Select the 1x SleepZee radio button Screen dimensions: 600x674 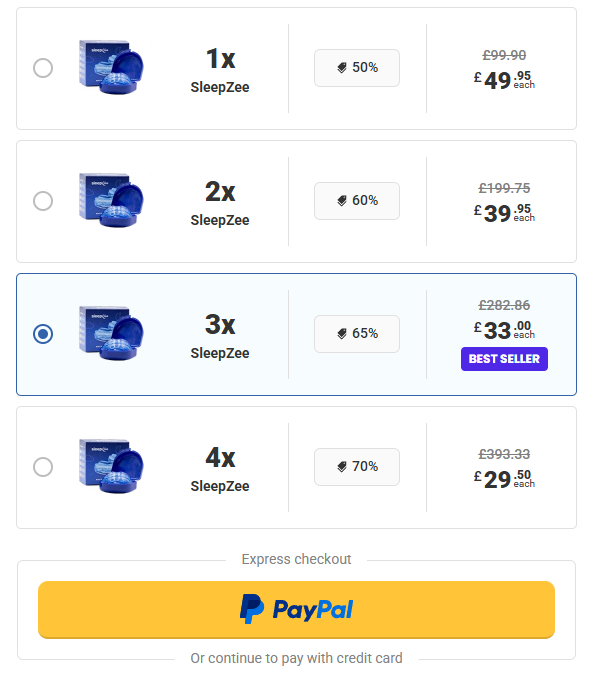(x=43, y=68)
